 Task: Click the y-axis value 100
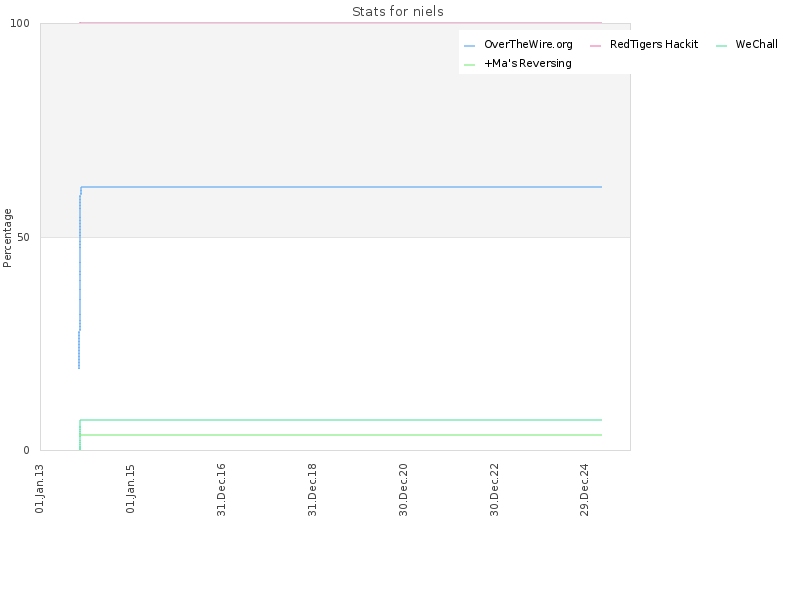tap(20, 23)
